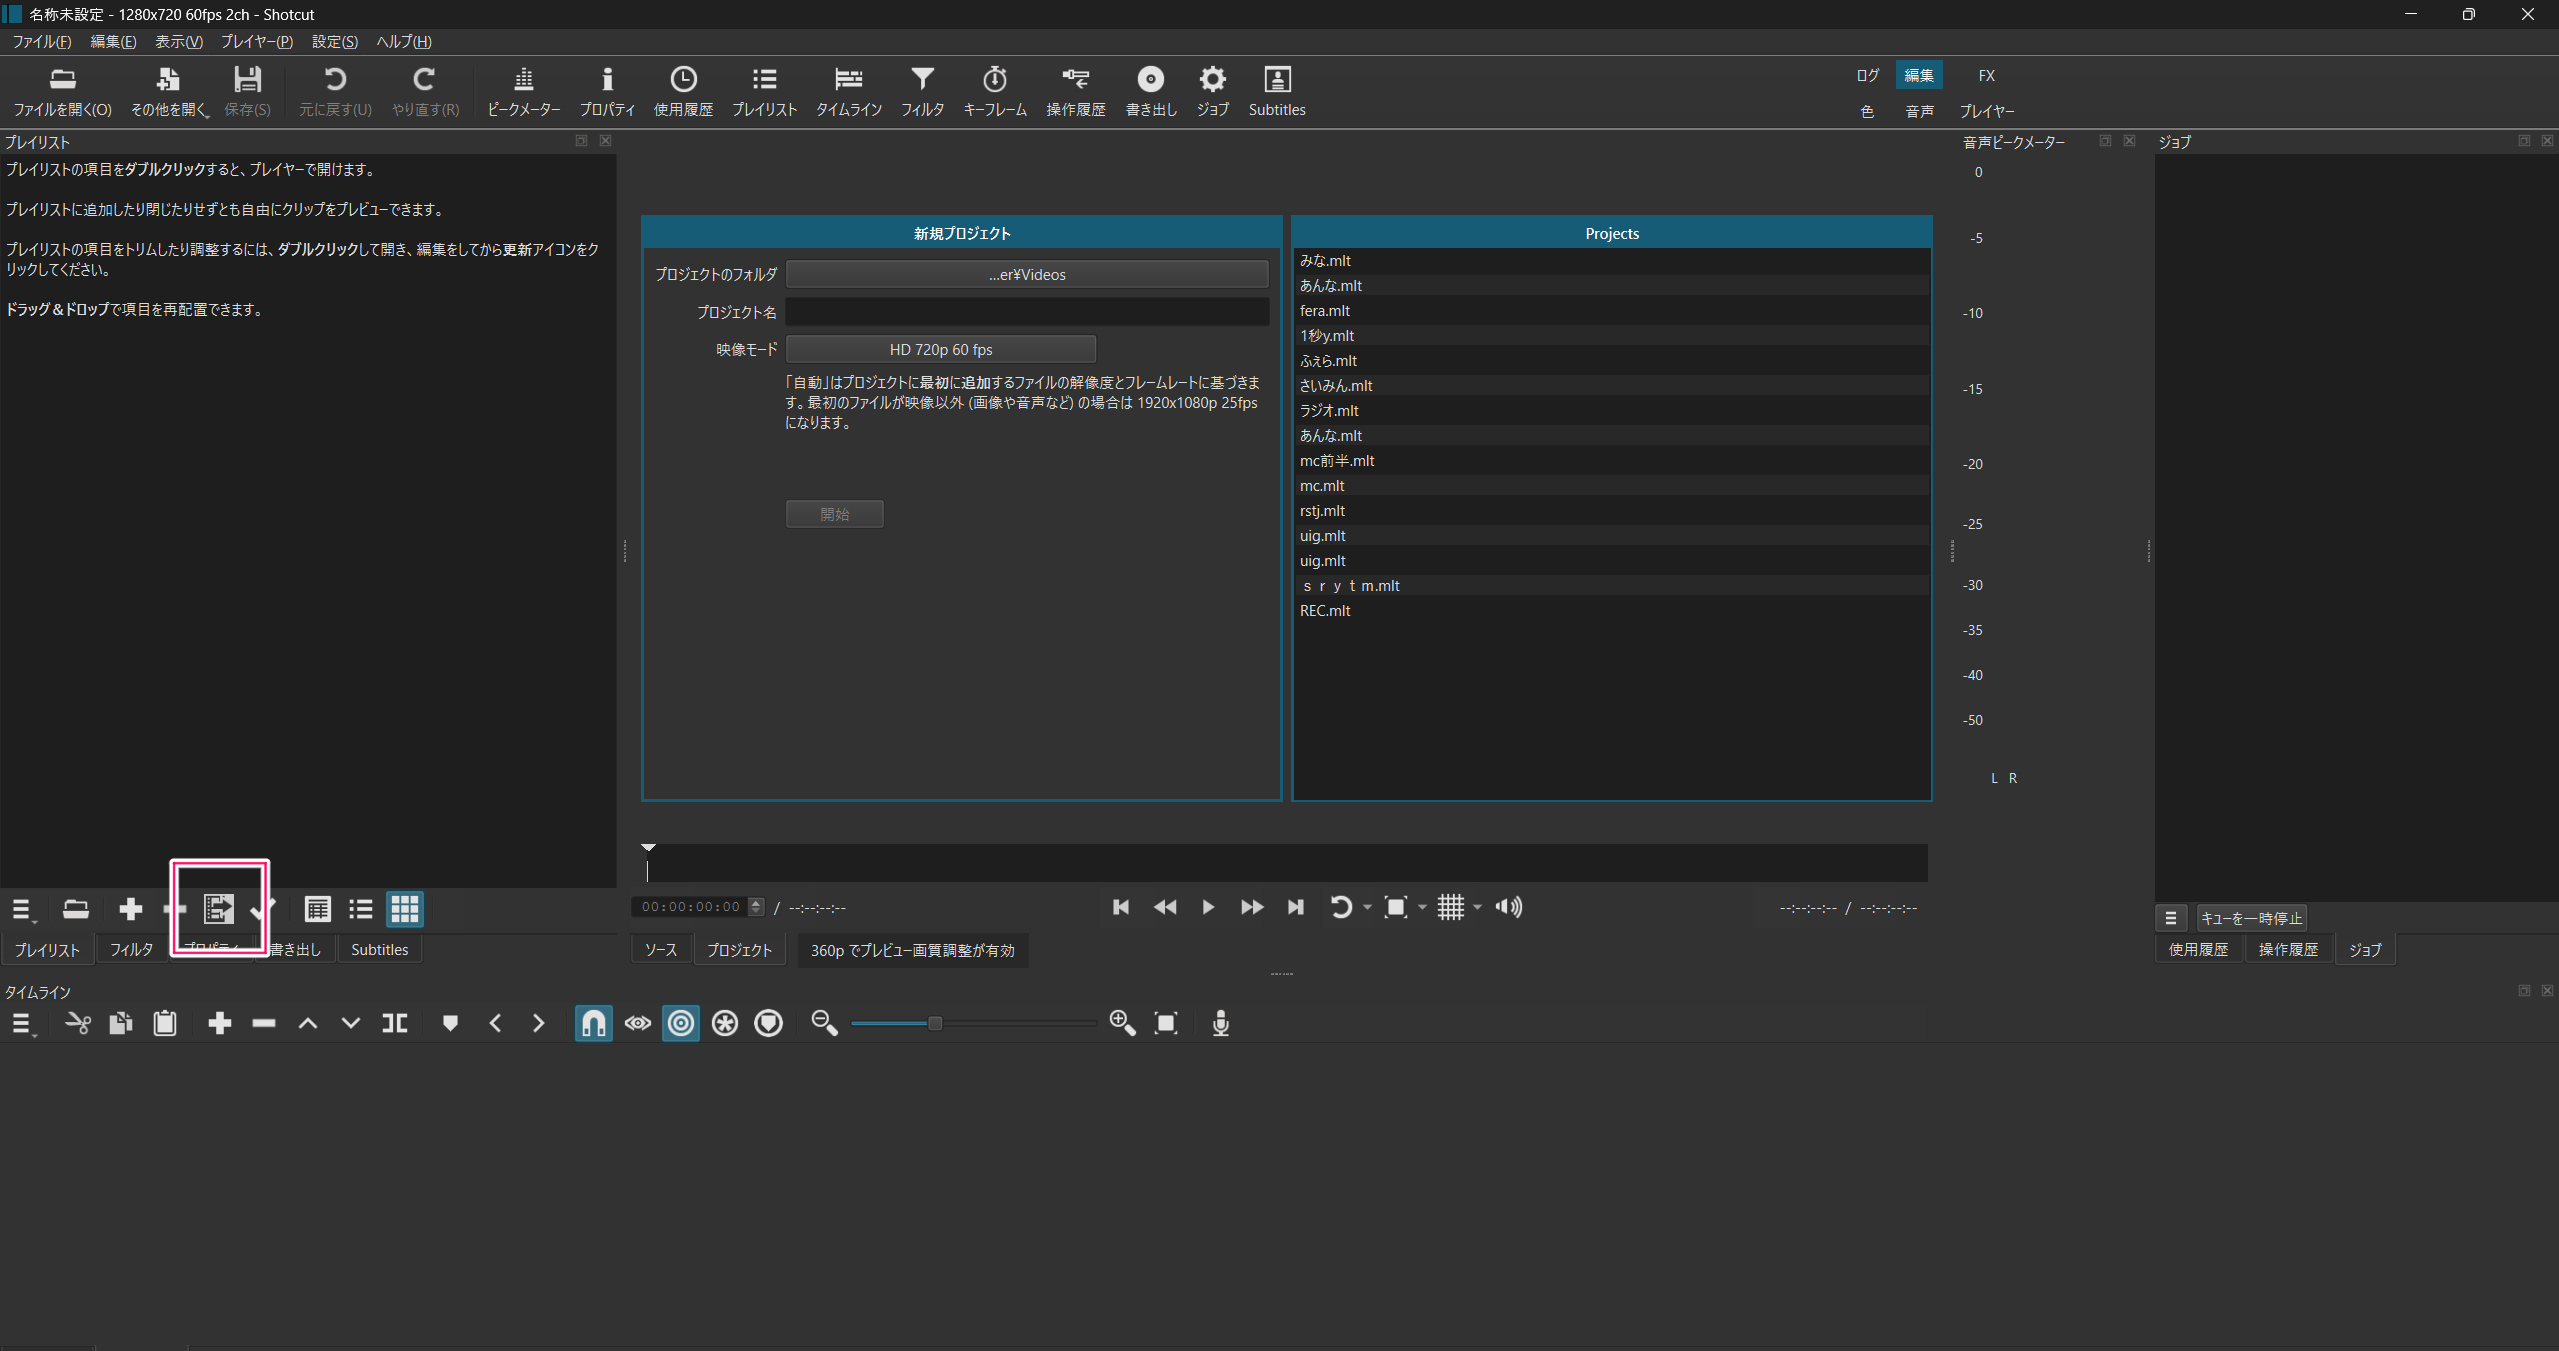Viewport: 2559px width, 1351px height.
Task: Click the player scrub bar above the transport controls
Action: [x=1285, y=862]
